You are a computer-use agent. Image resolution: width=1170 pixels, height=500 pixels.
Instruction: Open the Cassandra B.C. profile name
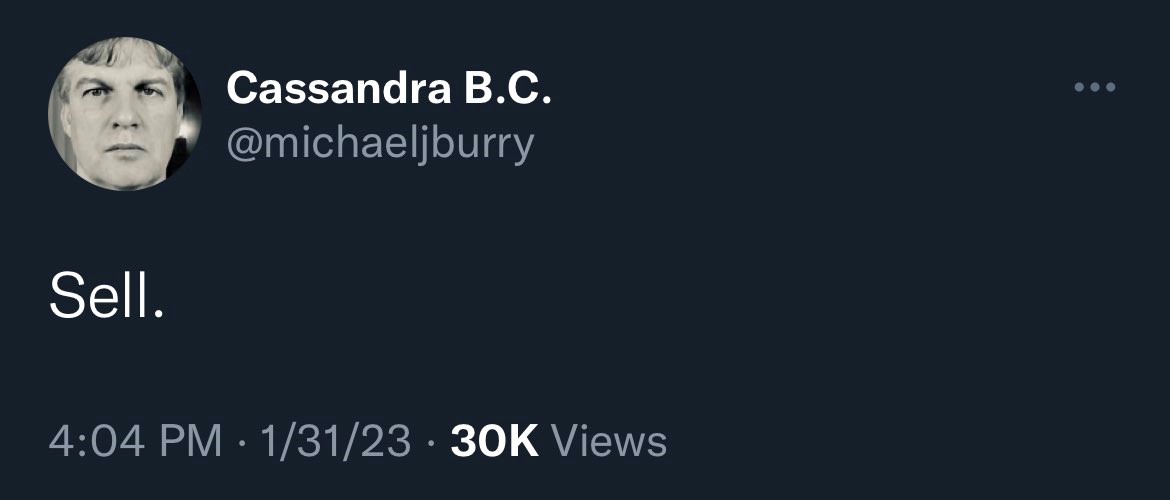[389, 90]
